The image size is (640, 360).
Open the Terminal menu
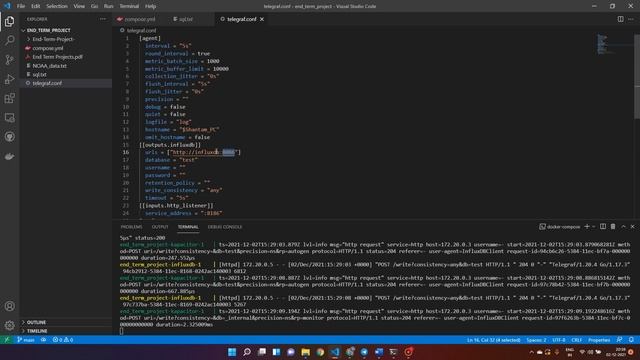click(x=129, y=6)
